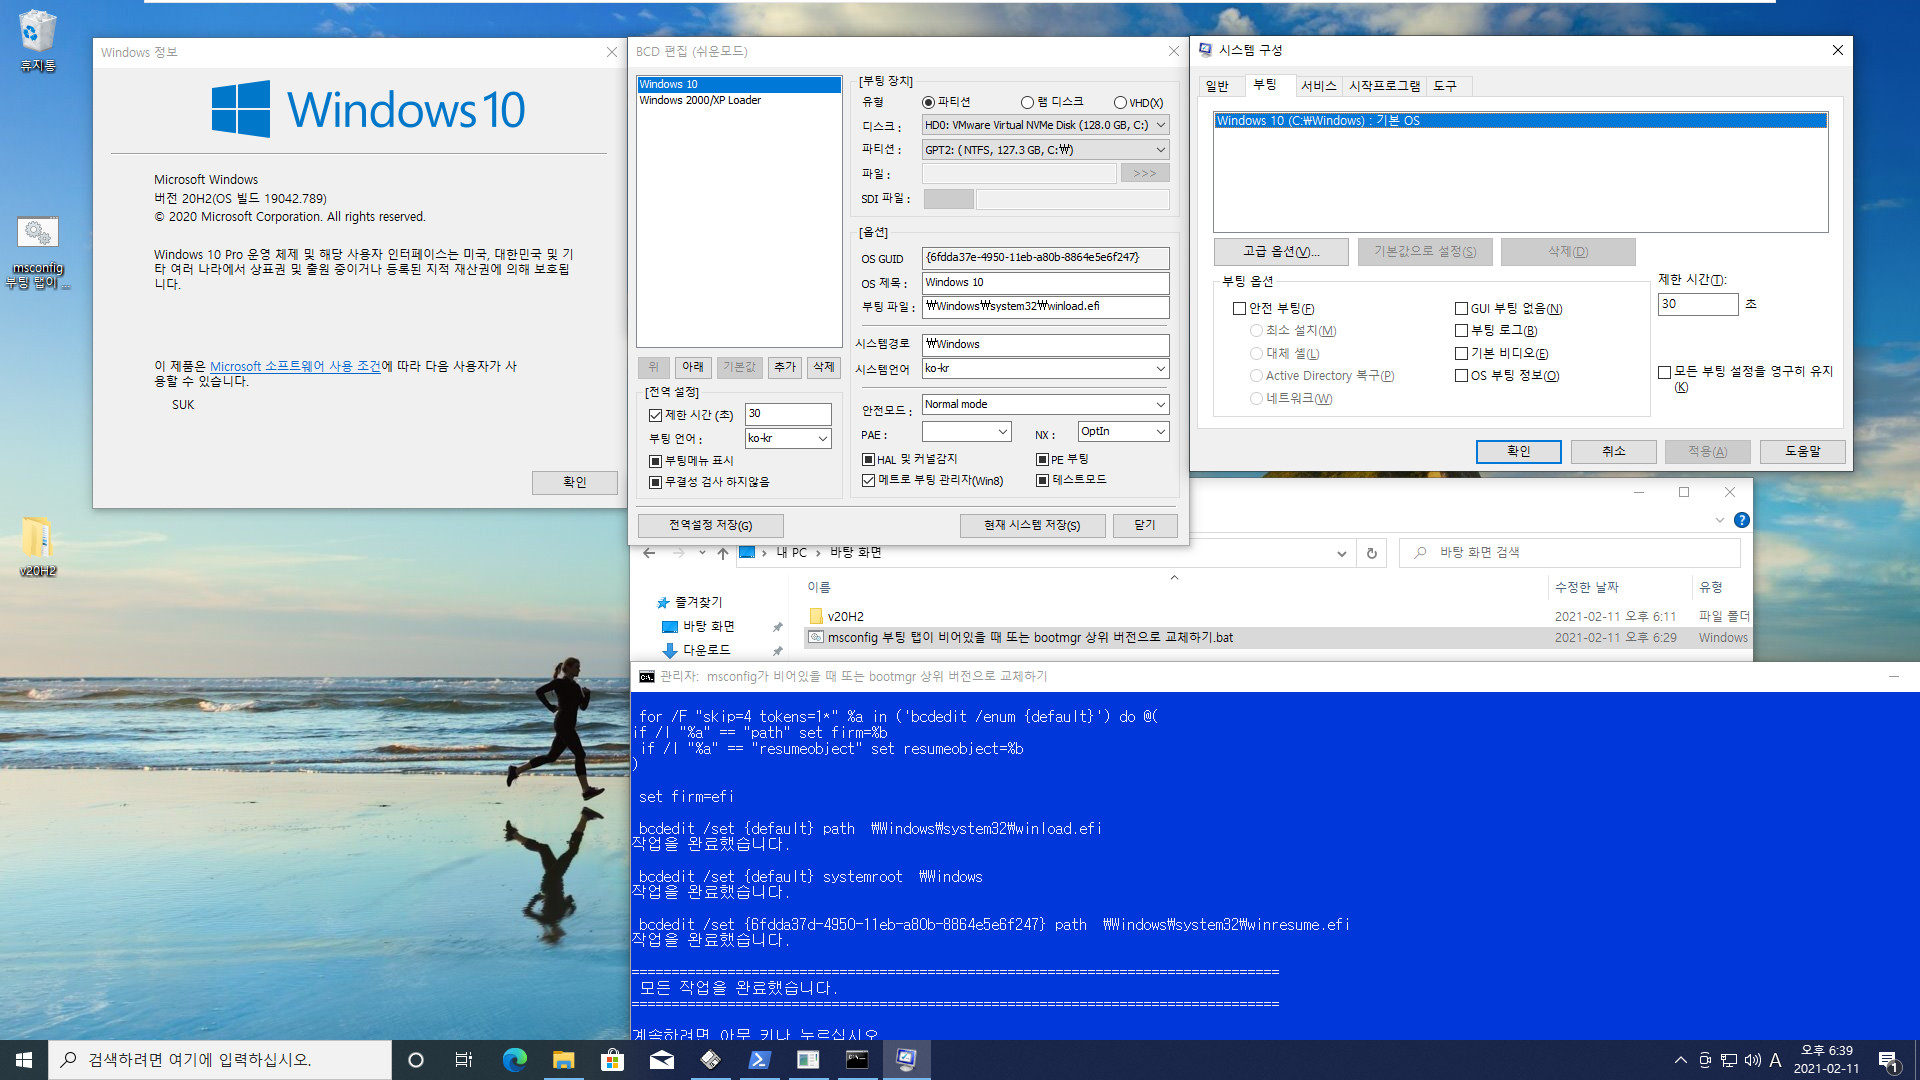1920x1080 pixels.
Task: Toggle the timeout seconds checkbox in BCD editor
Action: click(655, 415)
